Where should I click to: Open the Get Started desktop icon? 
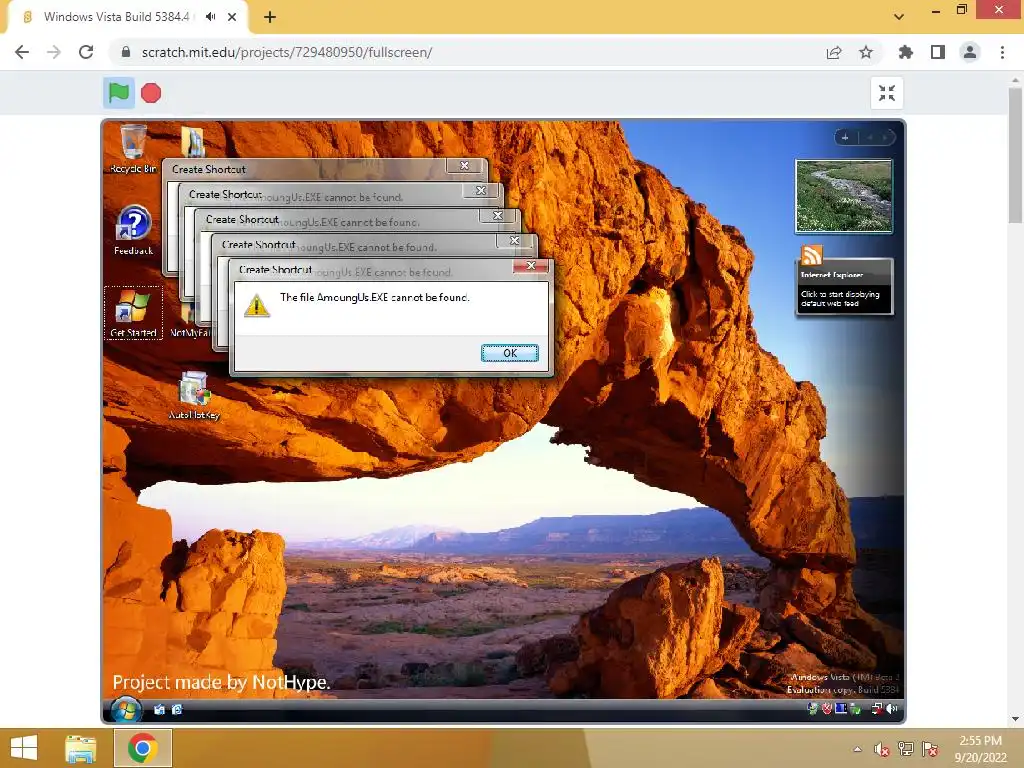pos(133,313)
